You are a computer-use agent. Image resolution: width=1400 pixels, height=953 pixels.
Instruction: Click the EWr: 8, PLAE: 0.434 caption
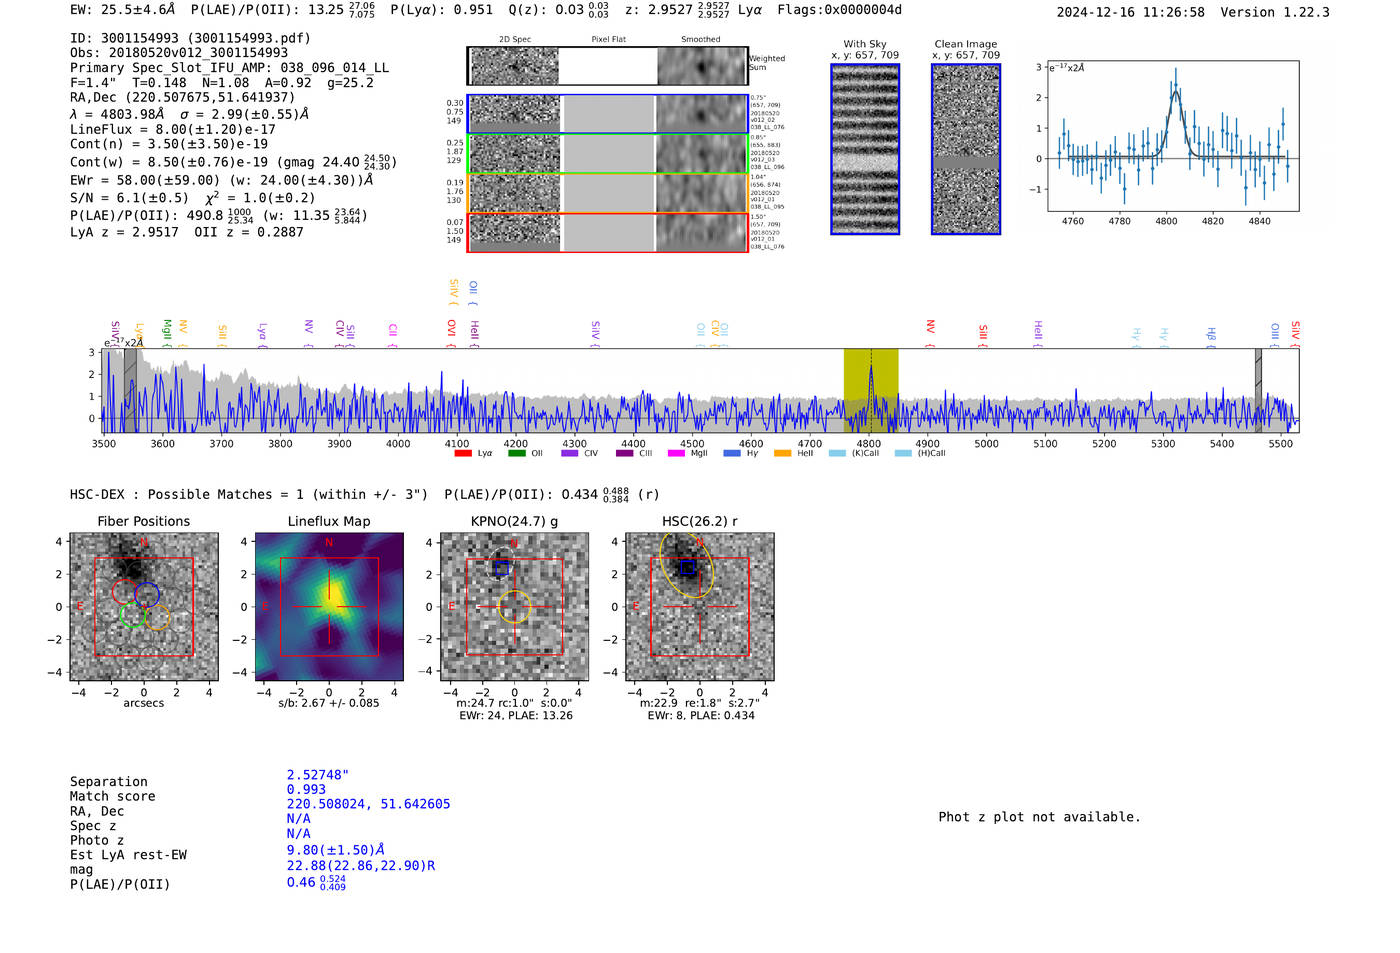pos(701,716)
